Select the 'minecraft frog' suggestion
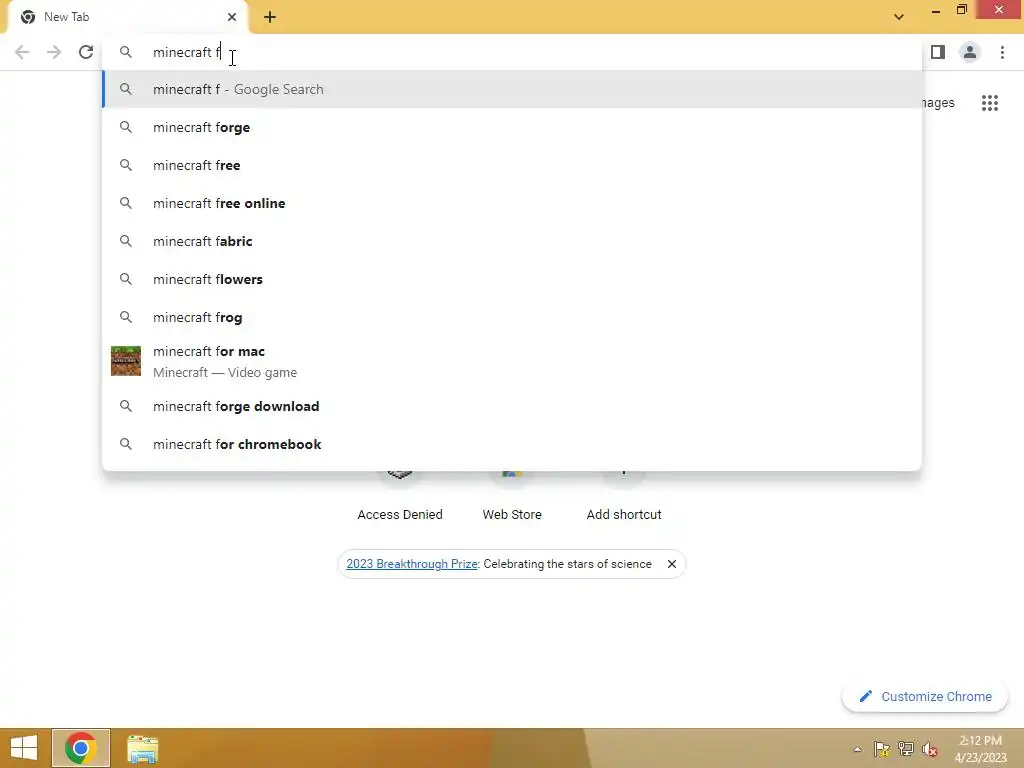 coord(512,317)
